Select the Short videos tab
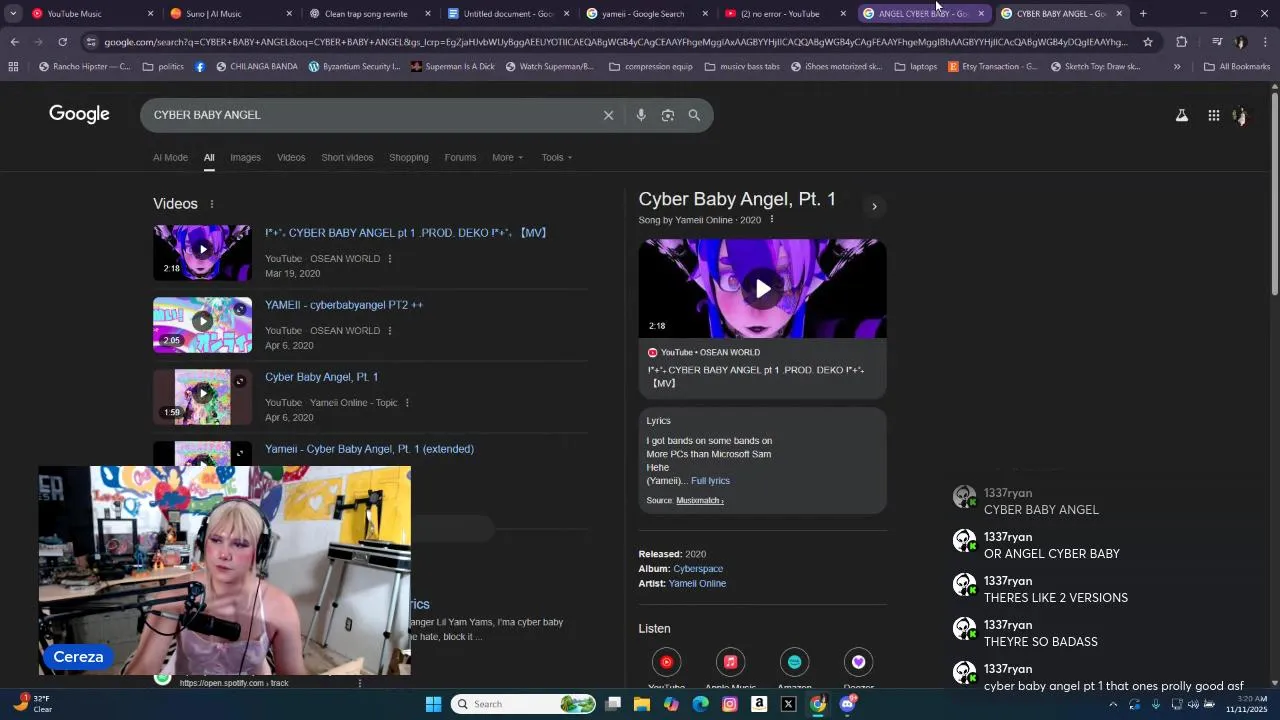1280x720 pixels. pos(347,158)
